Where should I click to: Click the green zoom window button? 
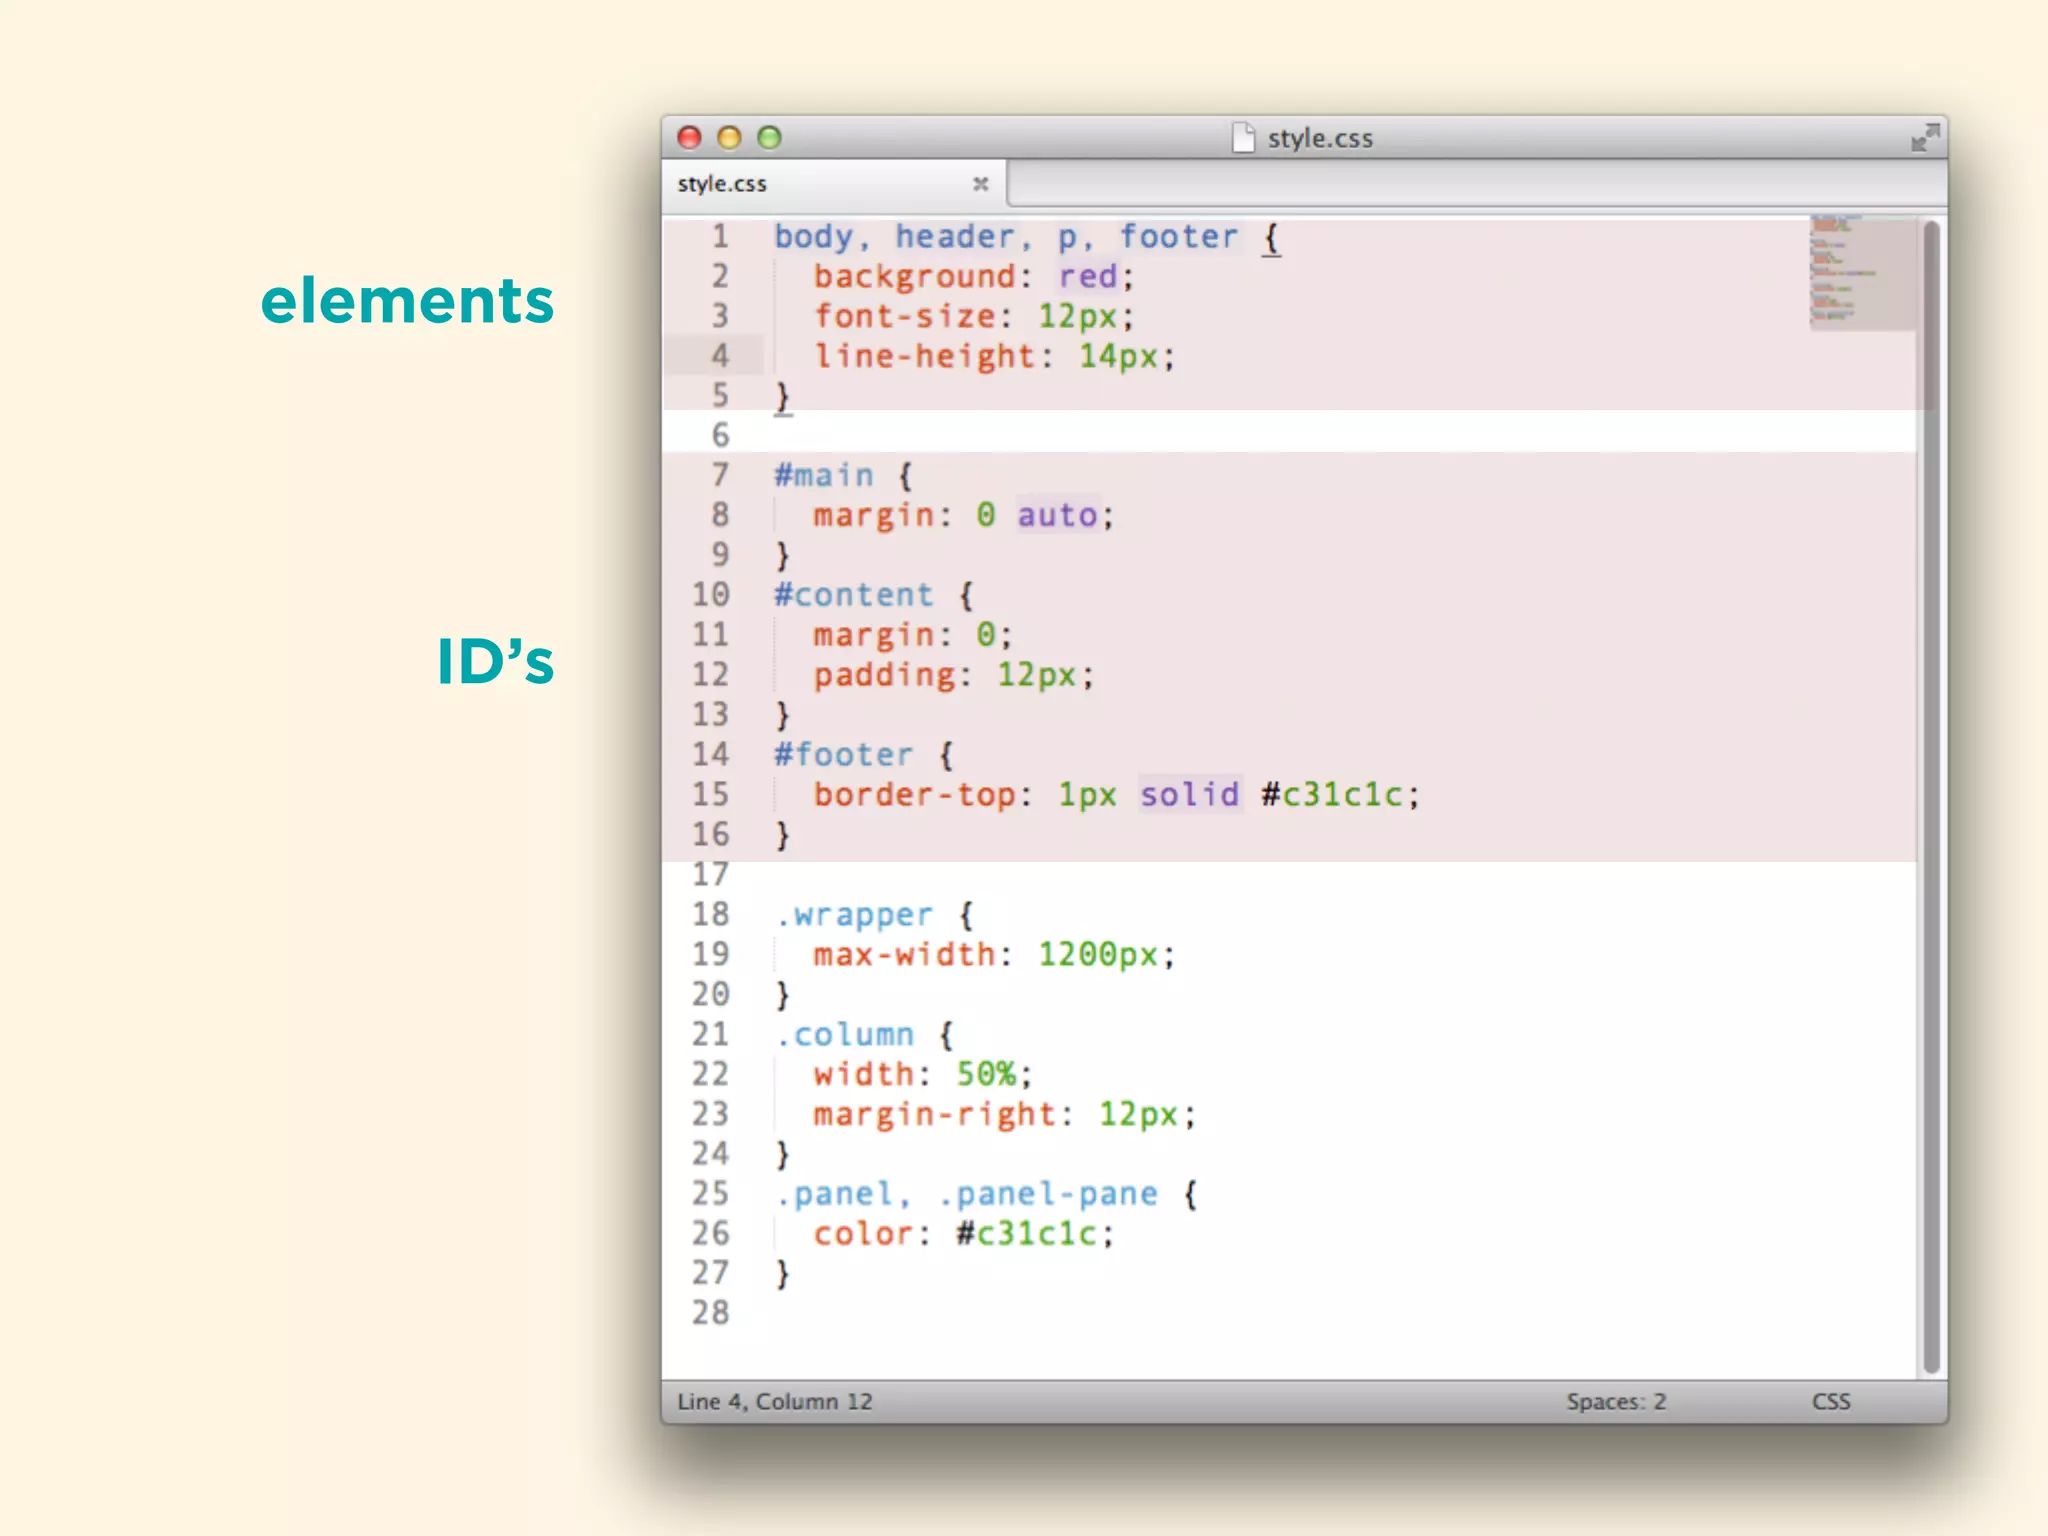click(769, 138)
